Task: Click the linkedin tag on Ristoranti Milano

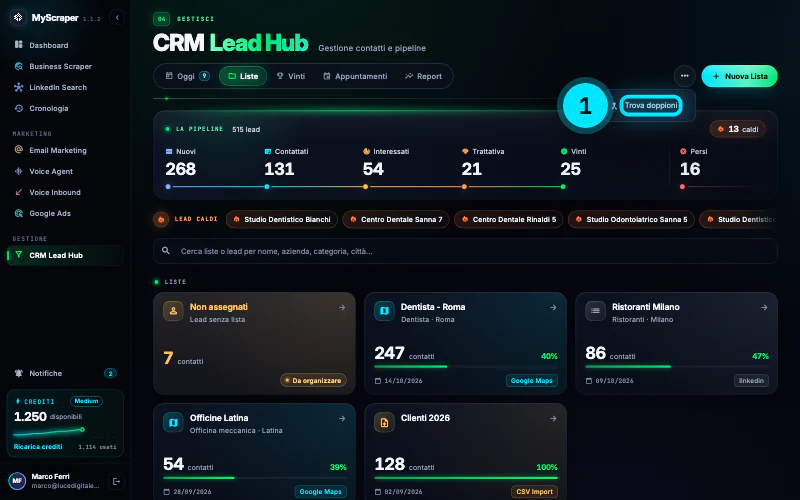Action: point(751,381)
